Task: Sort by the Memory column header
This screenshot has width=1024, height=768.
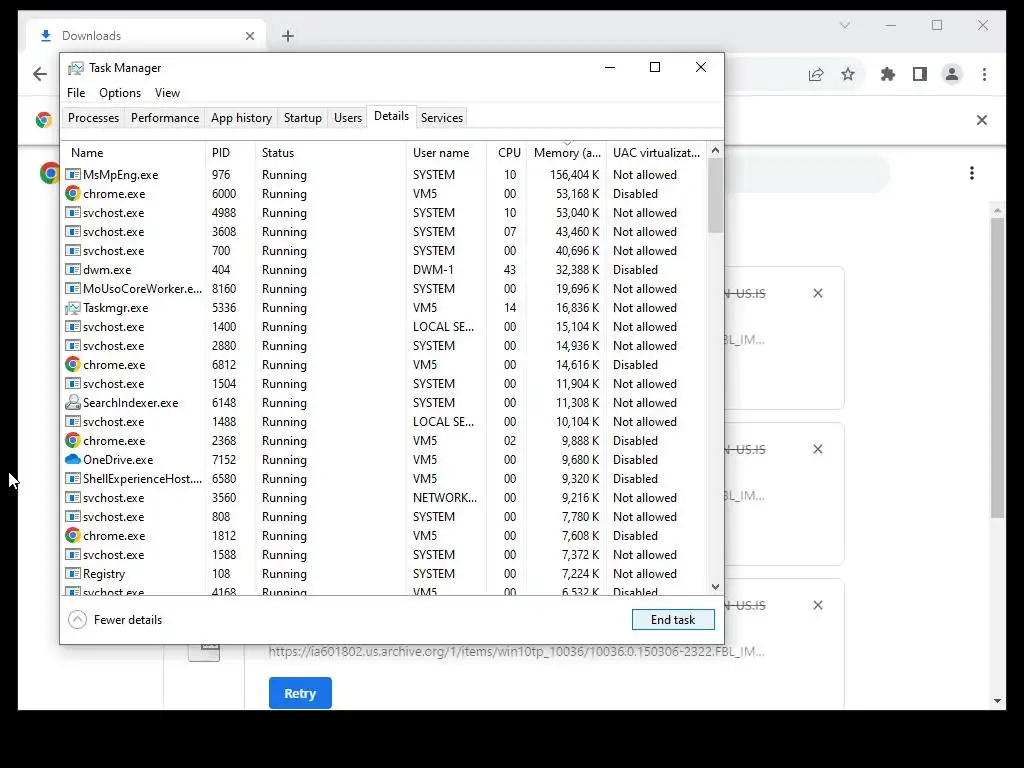Action: [566, 153]
